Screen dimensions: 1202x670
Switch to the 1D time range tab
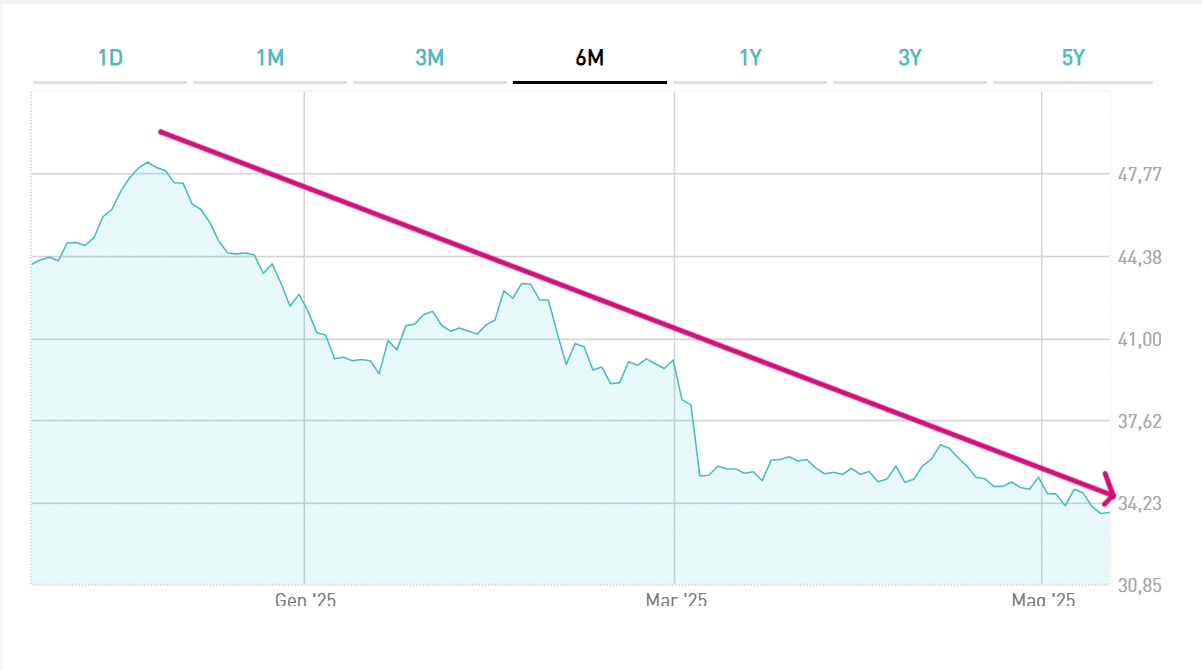(x=110, y=58)
